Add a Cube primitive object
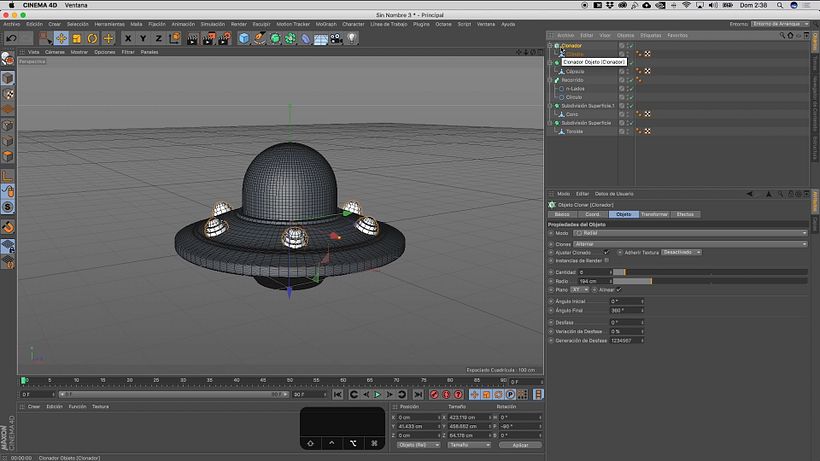 click(243, 38)
